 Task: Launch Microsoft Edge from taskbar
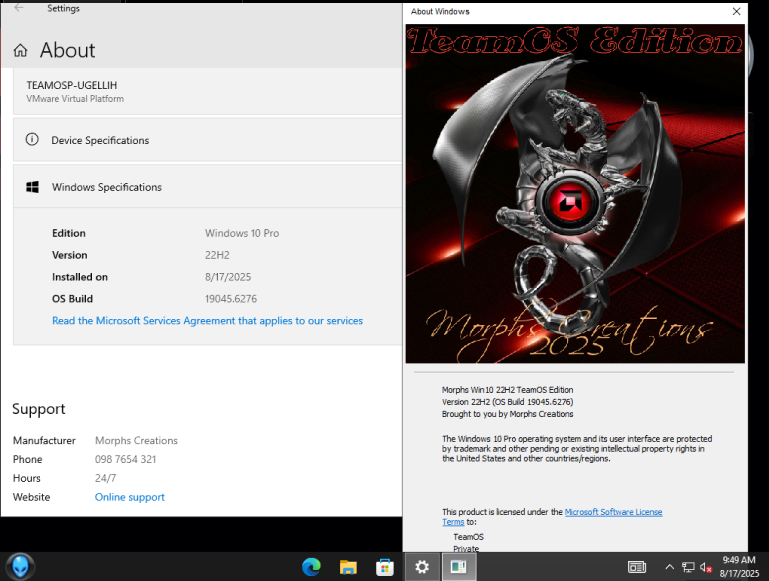point(311,567)
